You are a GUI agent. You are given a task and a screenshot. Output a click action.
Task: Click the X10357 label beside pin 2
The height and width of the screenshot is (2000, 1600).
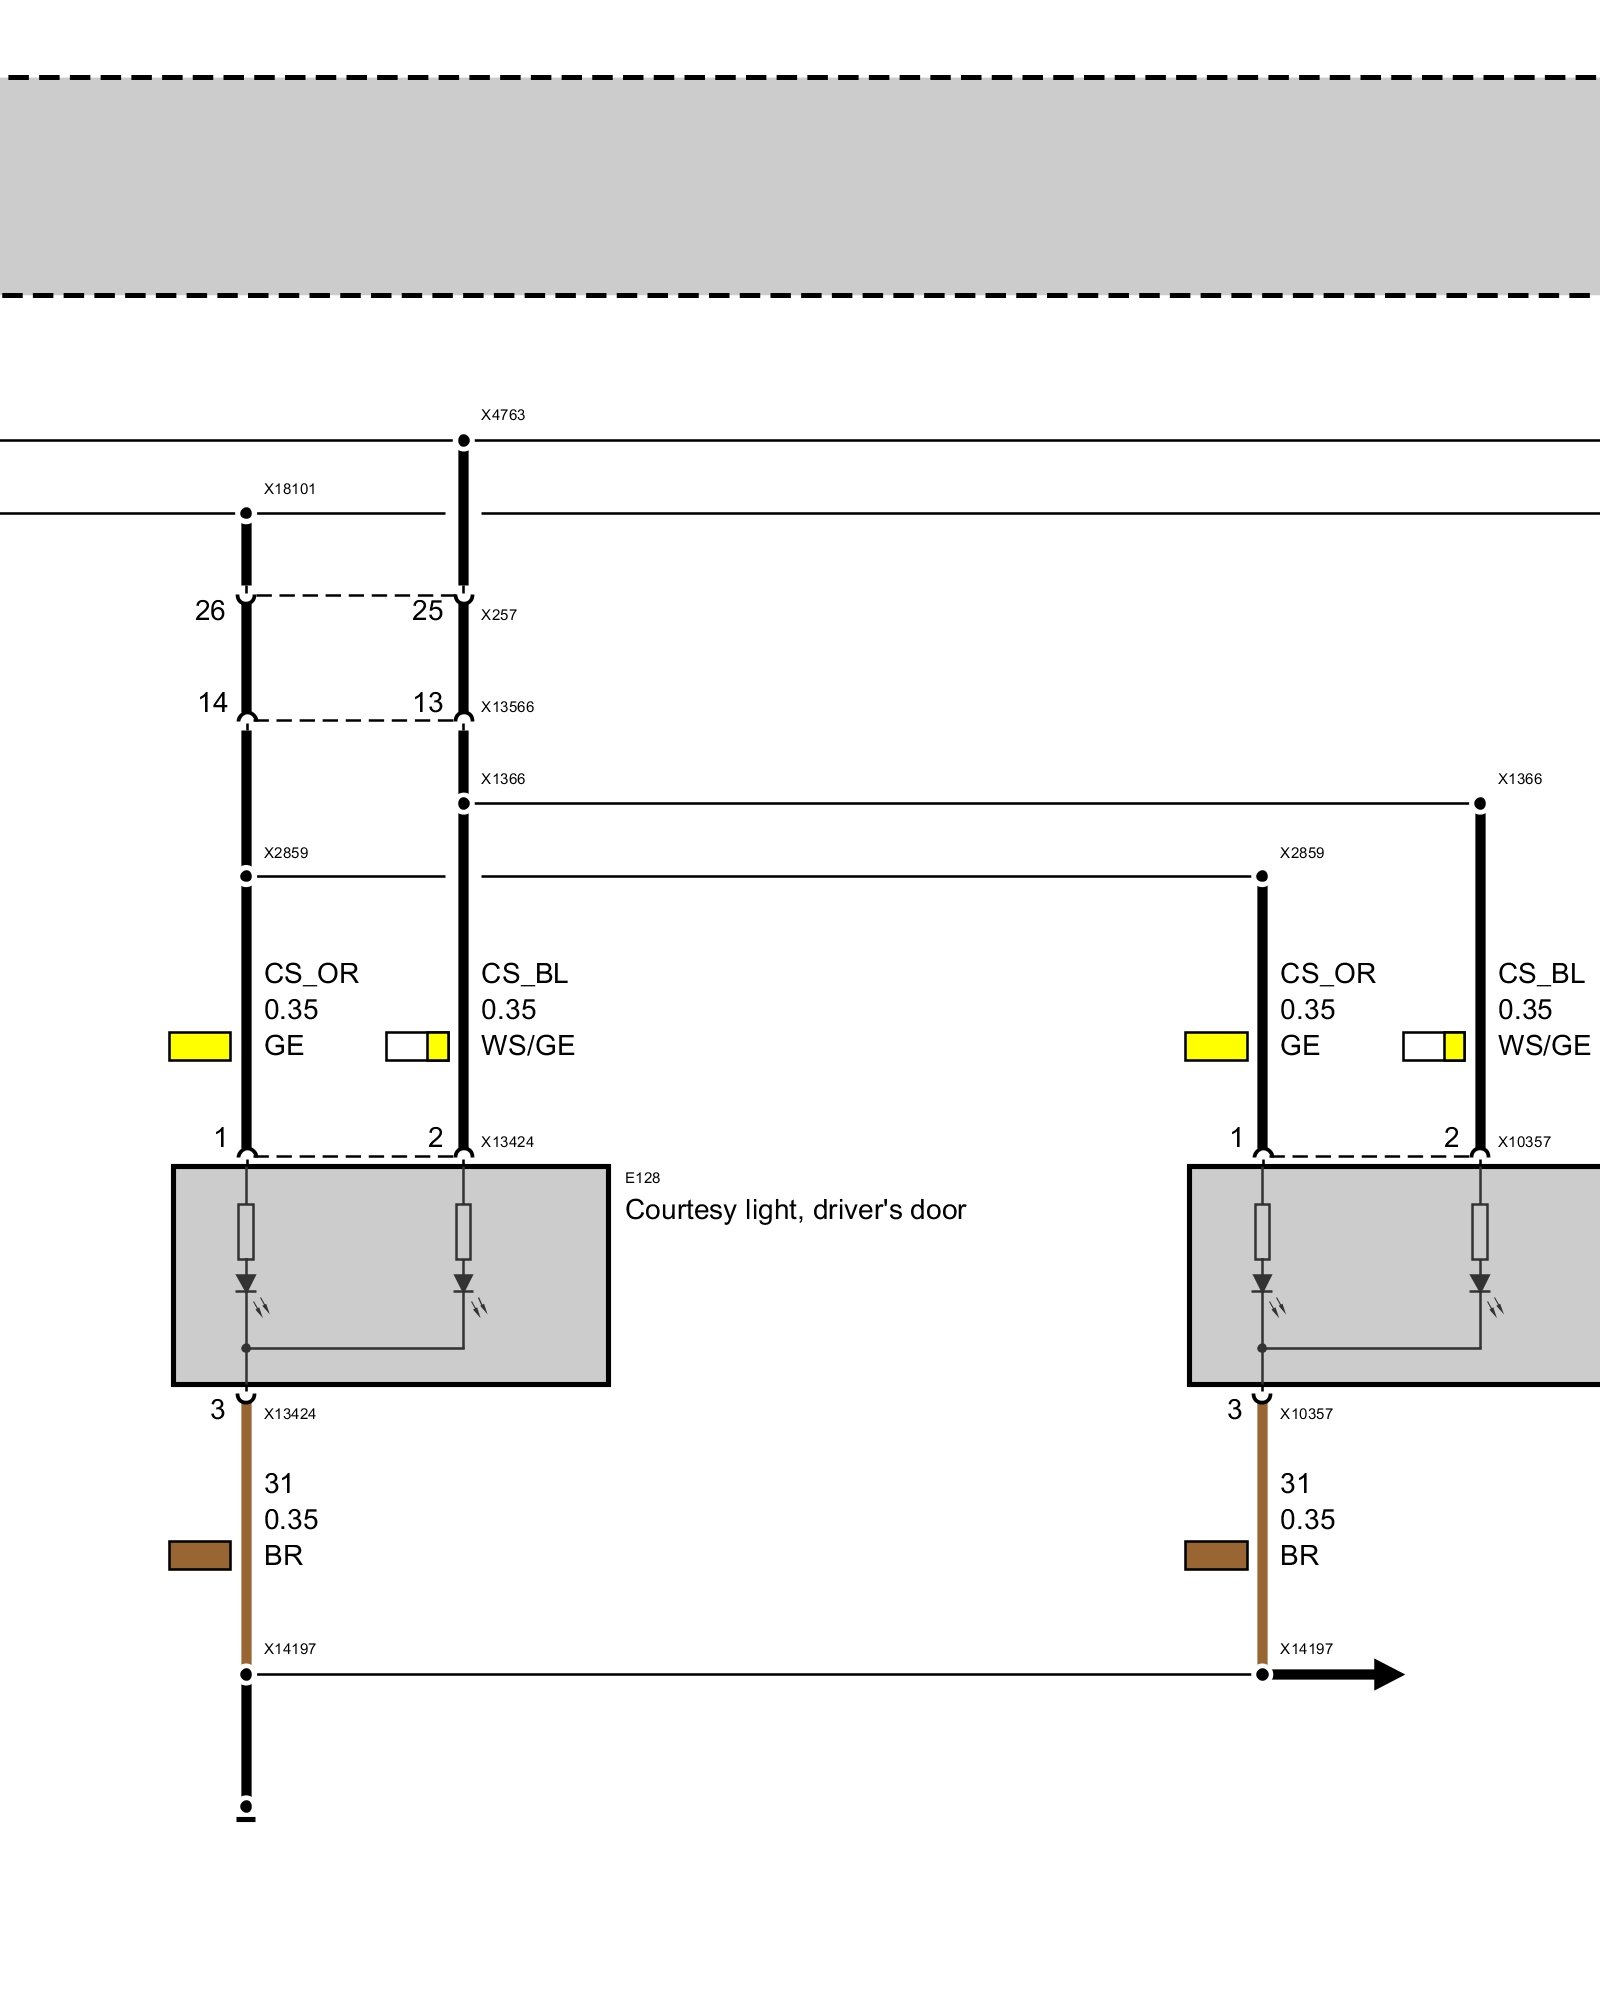pos(1524,1142)
